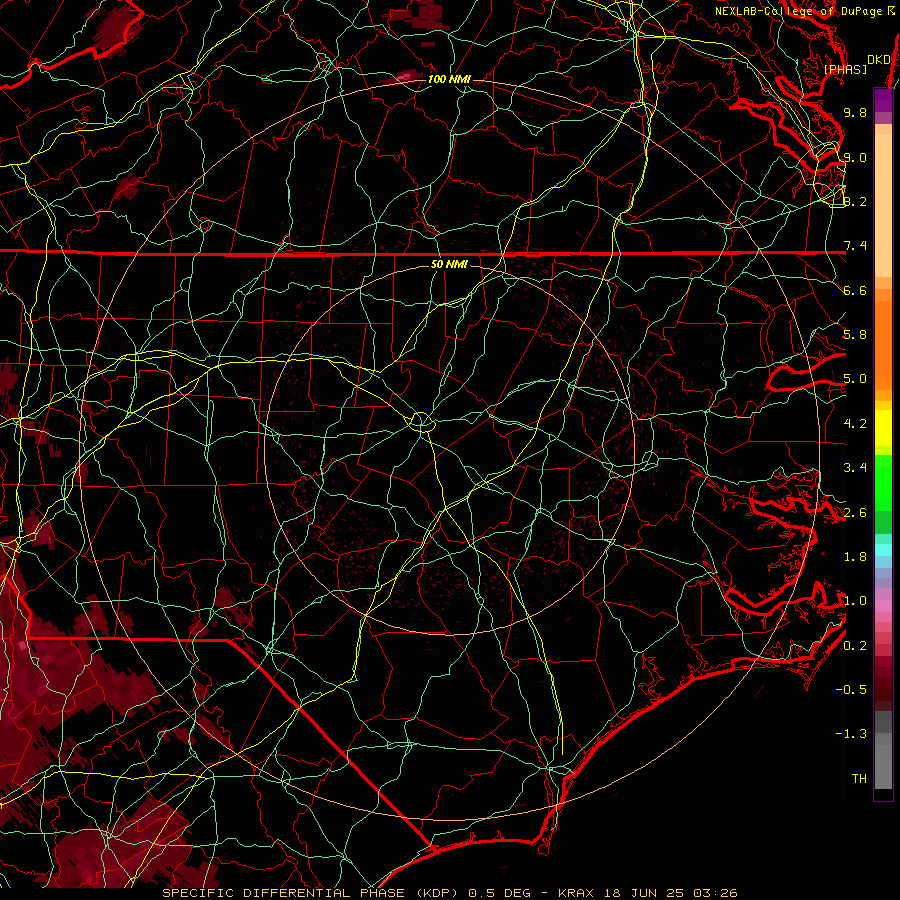Click the 100 NMI range ring label
This screenshot has width=900, height=900.
coord(449,79)
